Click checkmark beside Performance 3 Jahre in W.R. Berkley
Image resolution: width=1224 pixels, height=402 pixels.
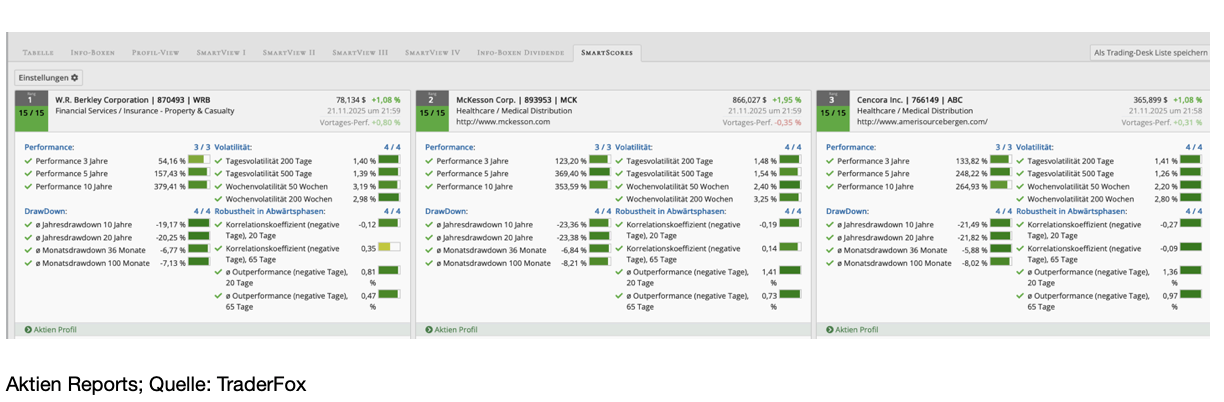[x=28, y=160]
